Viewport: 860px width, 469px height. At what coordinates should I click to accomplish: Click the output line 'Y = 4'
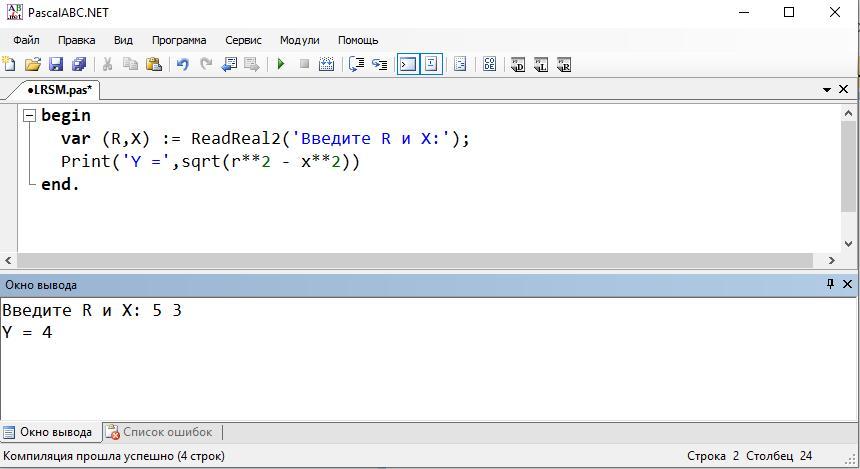[x=27, y=332]
